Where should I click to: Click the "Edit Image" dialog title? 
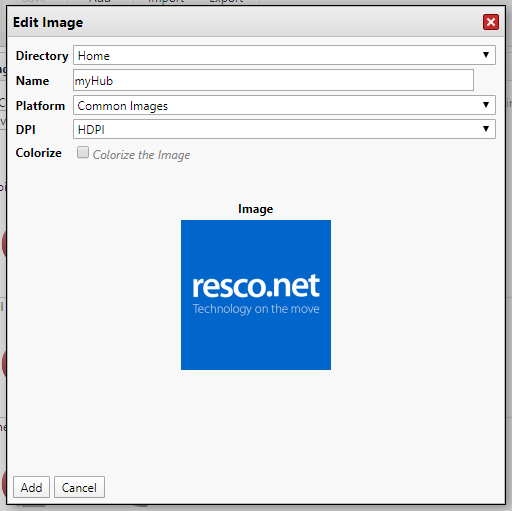click(48, 22)
